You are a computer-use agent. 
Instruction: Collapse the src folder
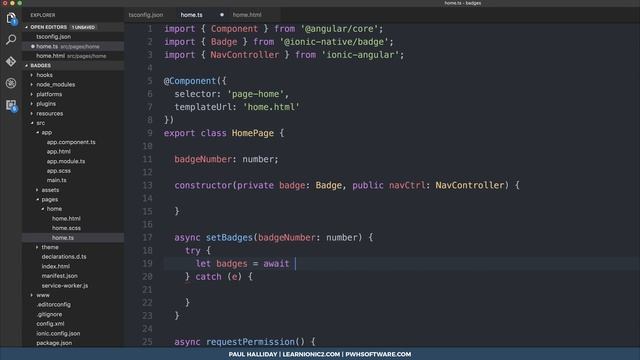(40, 123)
